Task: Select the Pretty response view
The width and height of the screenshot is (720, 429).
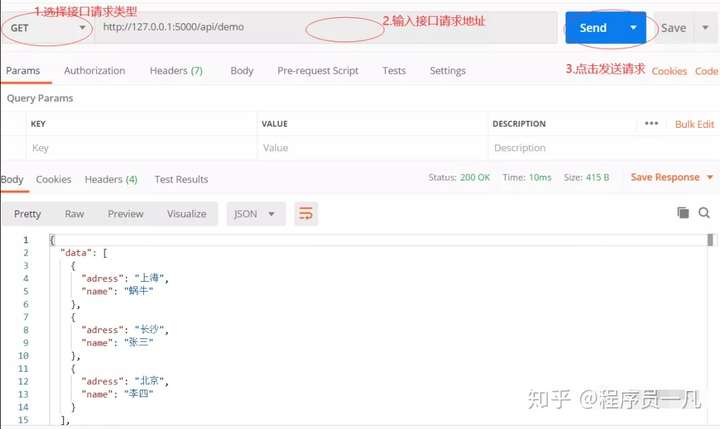Action: click(x=27, y=214)
